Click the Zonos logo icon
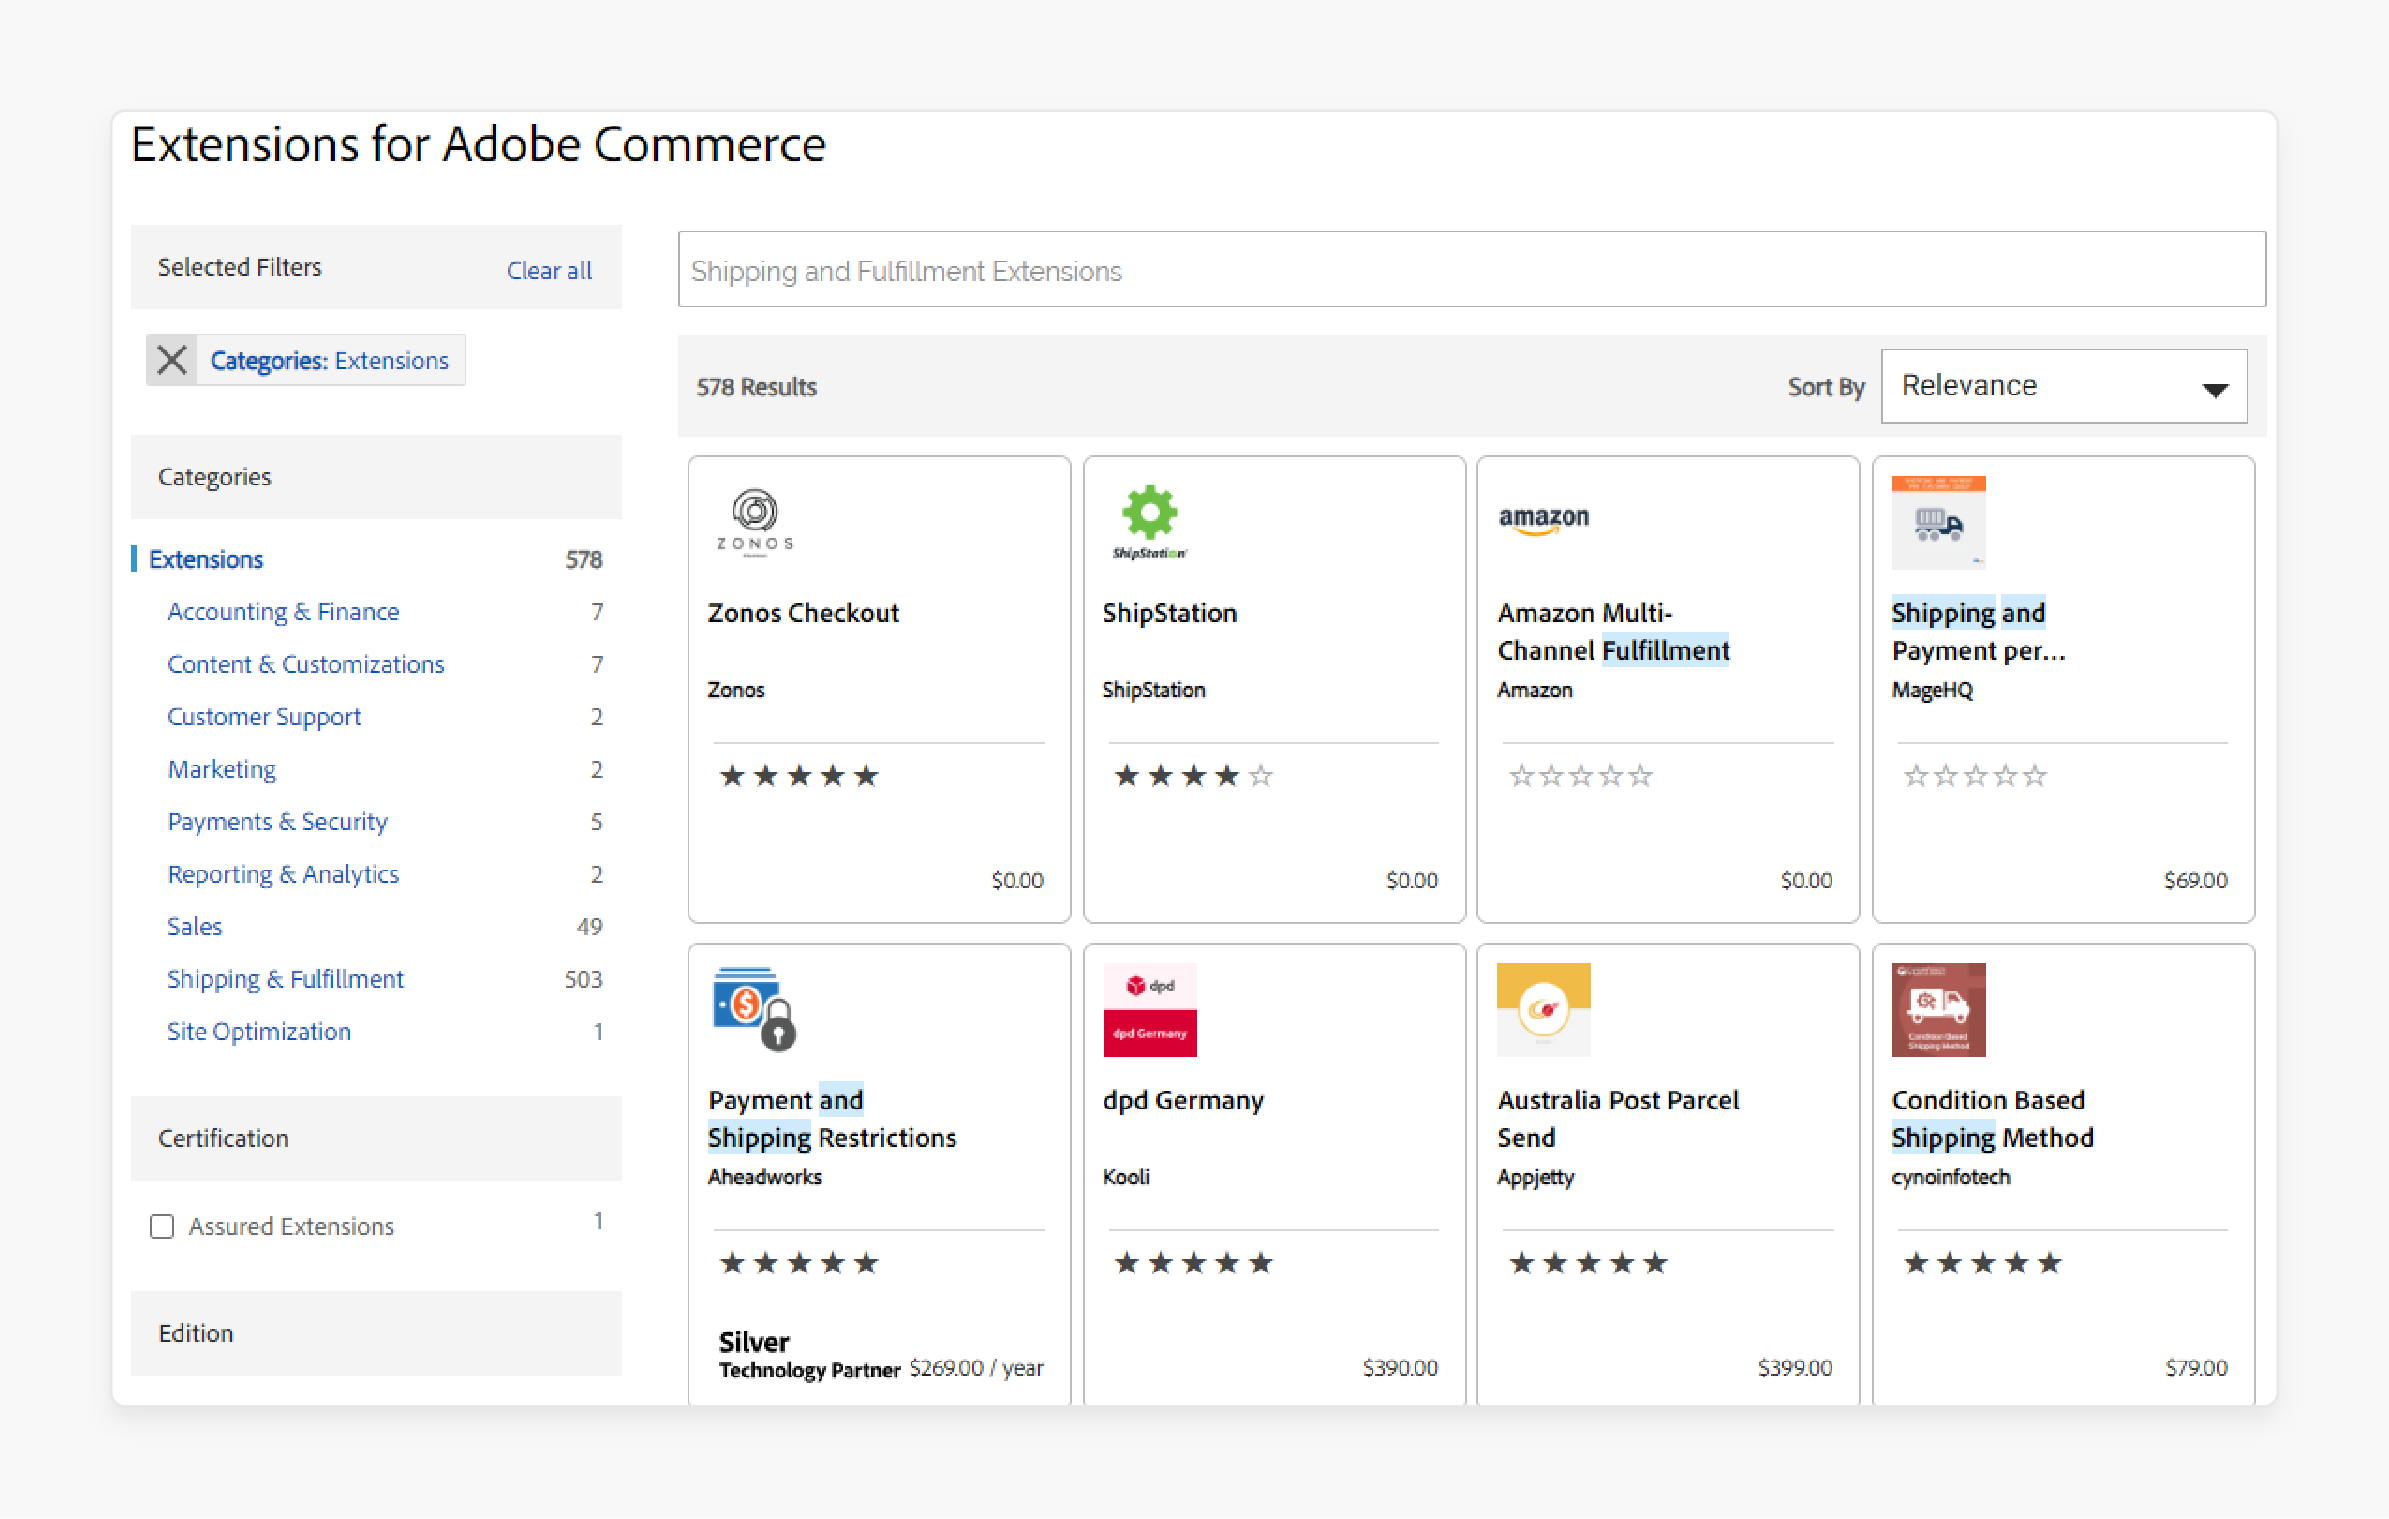Screen dimensions: 2389x1519 [x=755, y=521]
